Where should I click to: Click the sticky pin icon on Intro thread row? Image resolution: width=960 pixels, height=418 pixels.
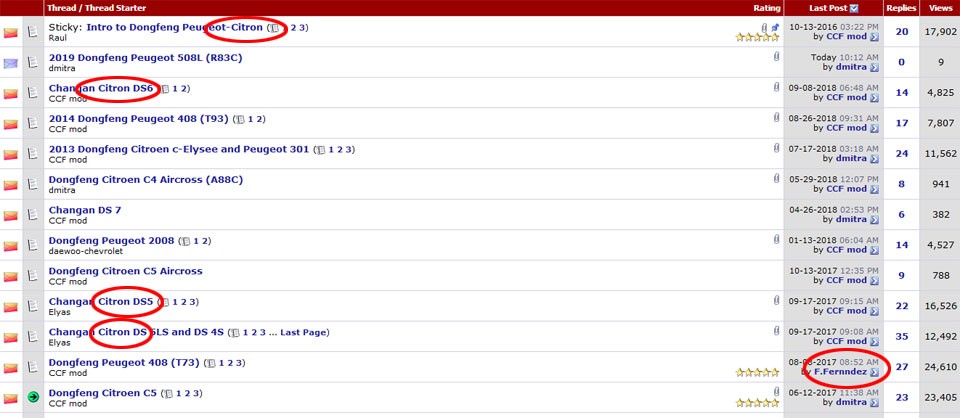click(775, 27)
